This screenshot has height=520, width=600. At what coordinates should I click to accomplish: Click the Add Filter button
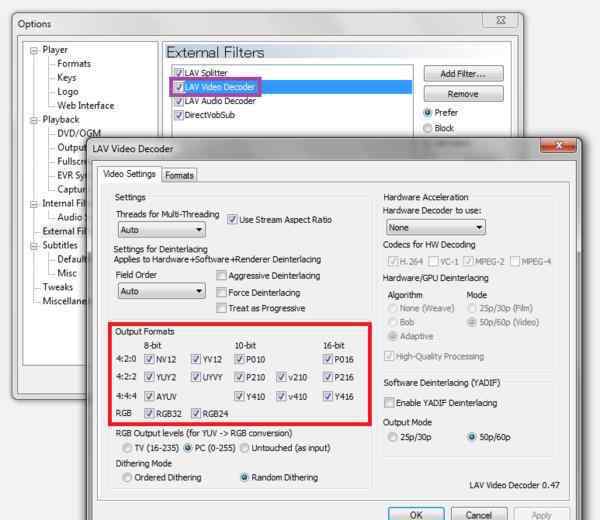click(463, 74)
